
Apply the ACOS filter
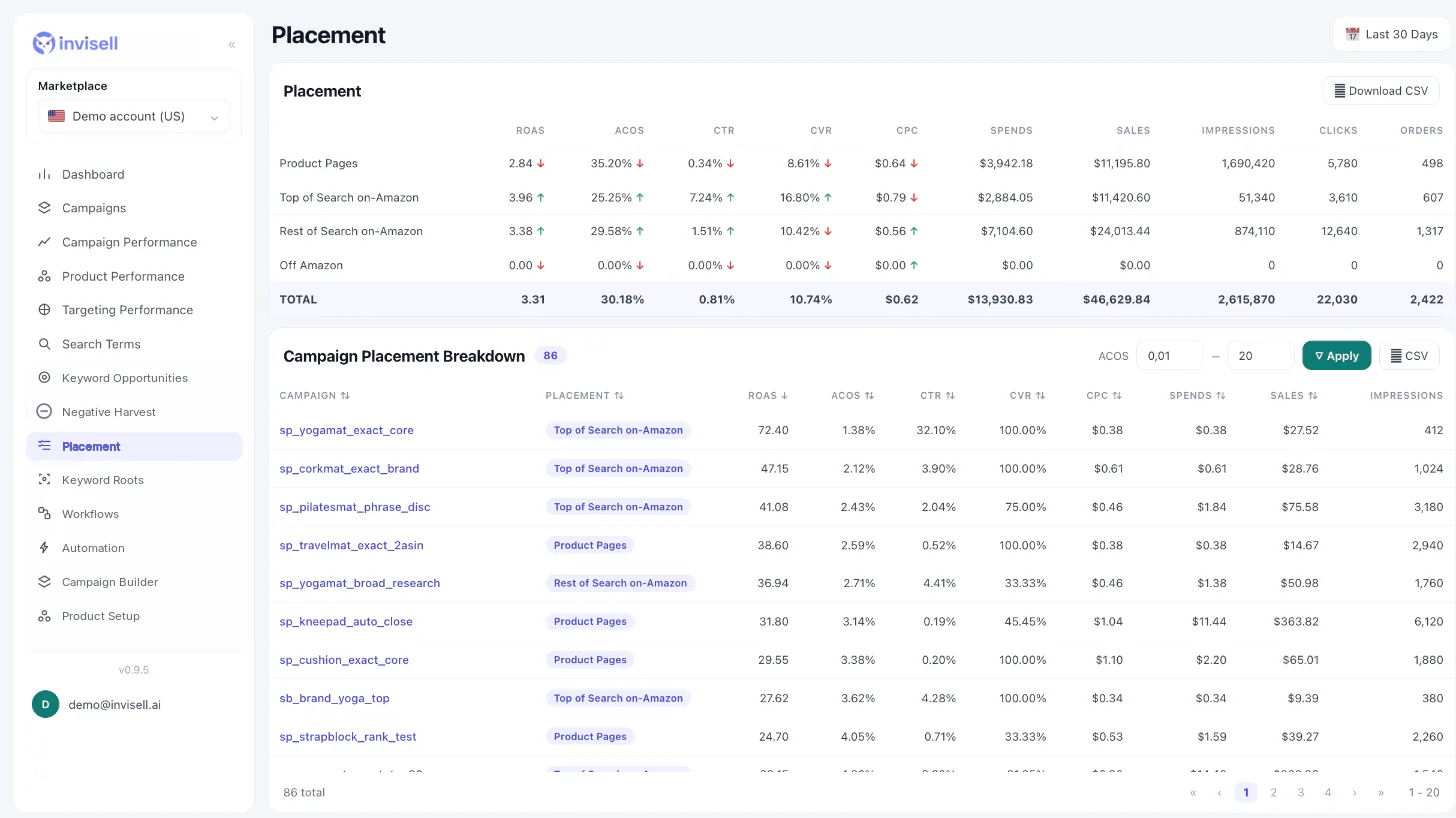pyautogui.click(x=1336, y=356)
